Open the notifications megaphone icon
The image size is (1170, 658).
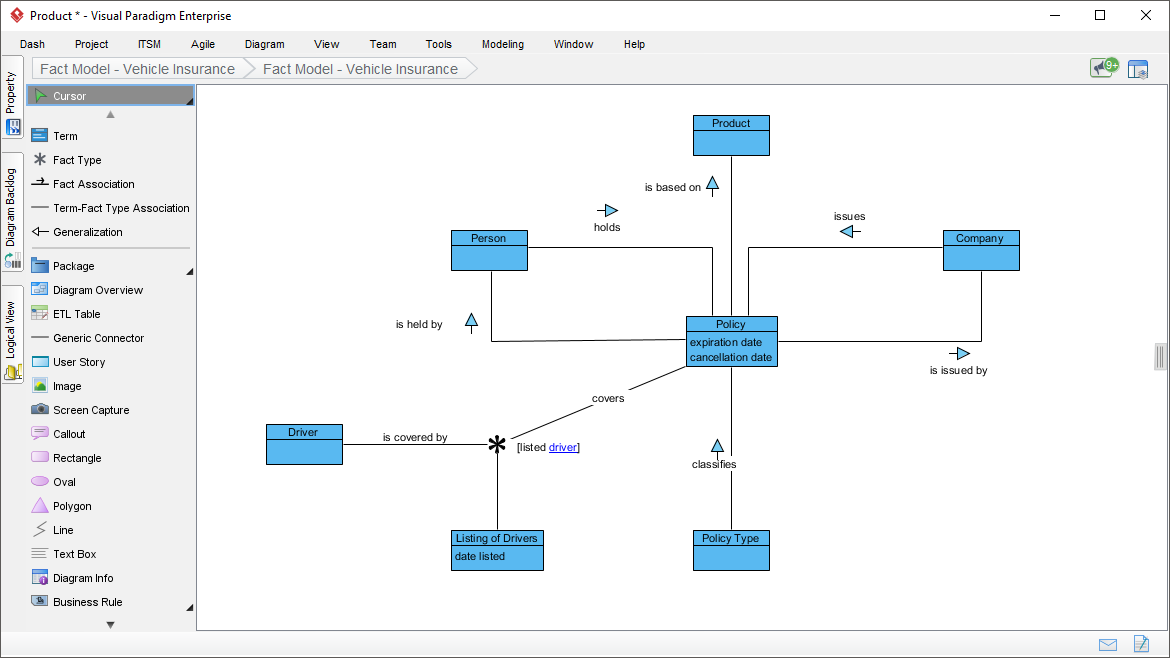pos(1103,68)
